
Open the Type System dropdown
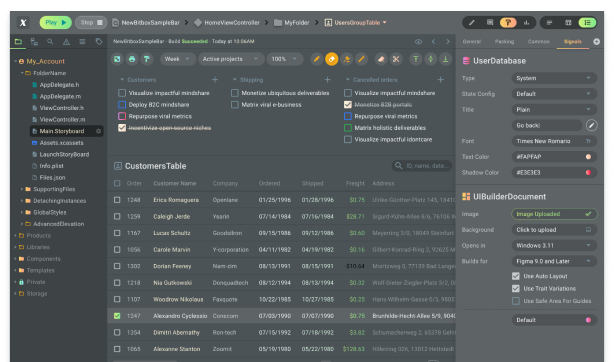pos(554,78)
